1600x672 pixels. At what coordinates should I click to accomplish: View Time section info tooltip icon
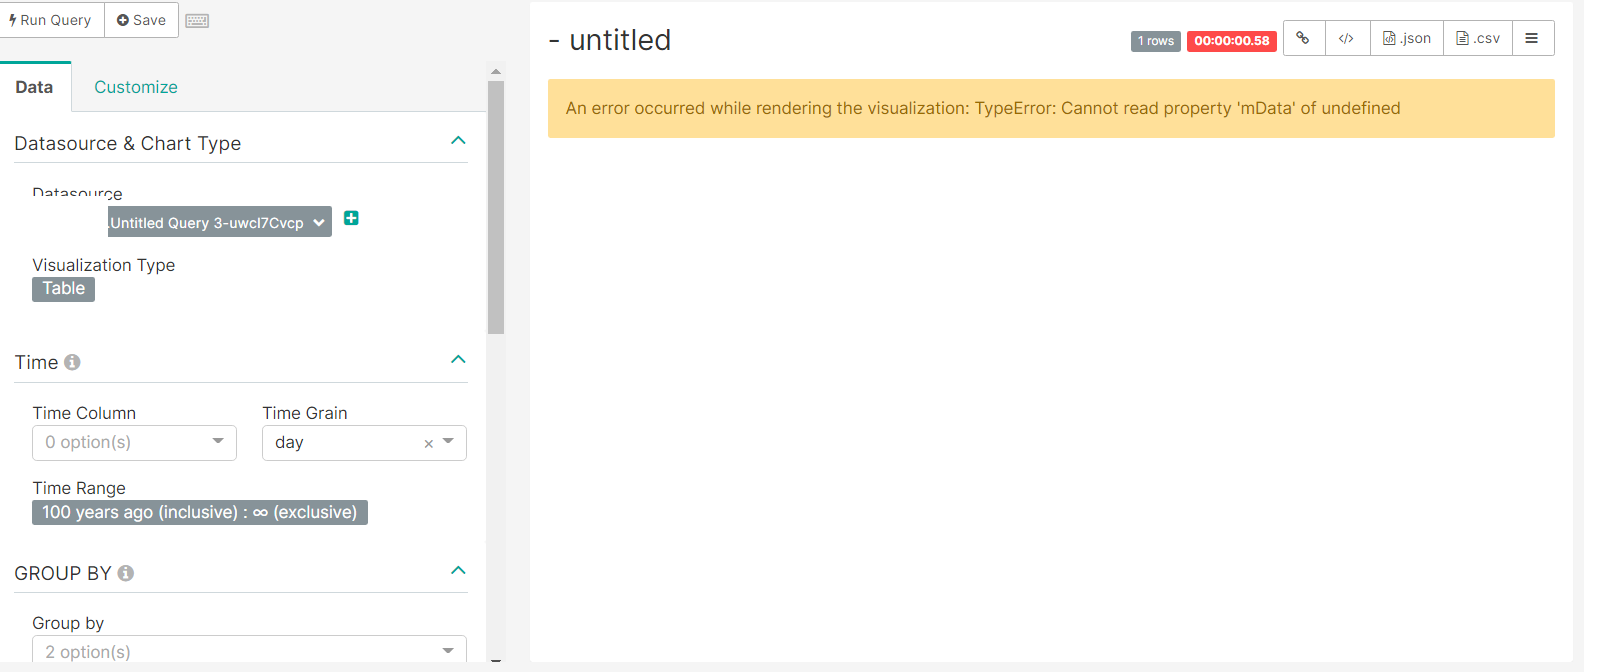[x=71, y=362]
